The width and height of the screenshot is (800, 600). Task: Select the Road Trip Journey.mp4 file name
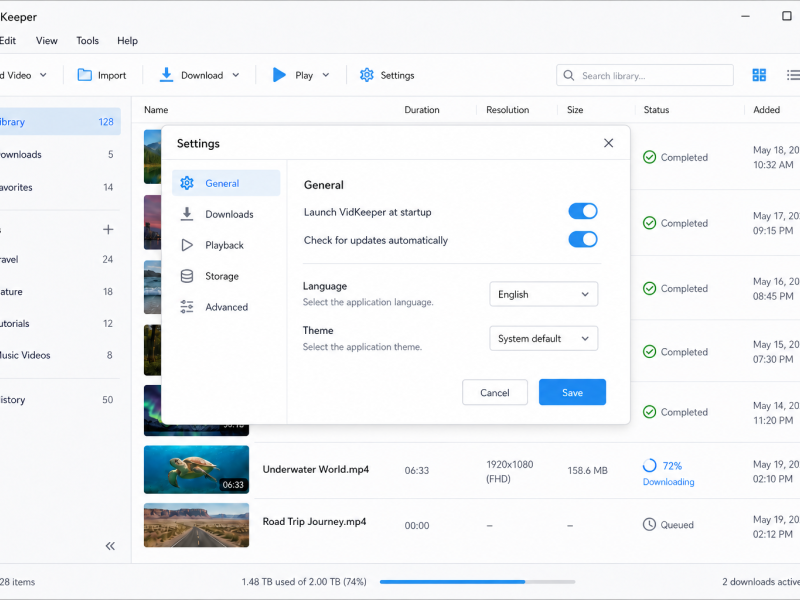tap(314, 521)
